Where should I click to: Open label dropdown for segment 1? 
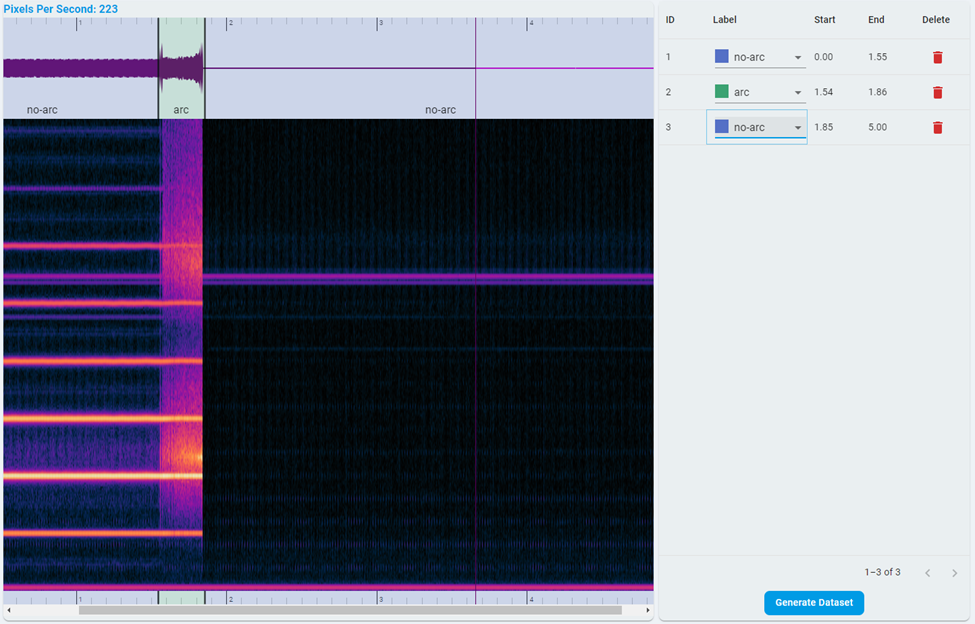(797, 58)
